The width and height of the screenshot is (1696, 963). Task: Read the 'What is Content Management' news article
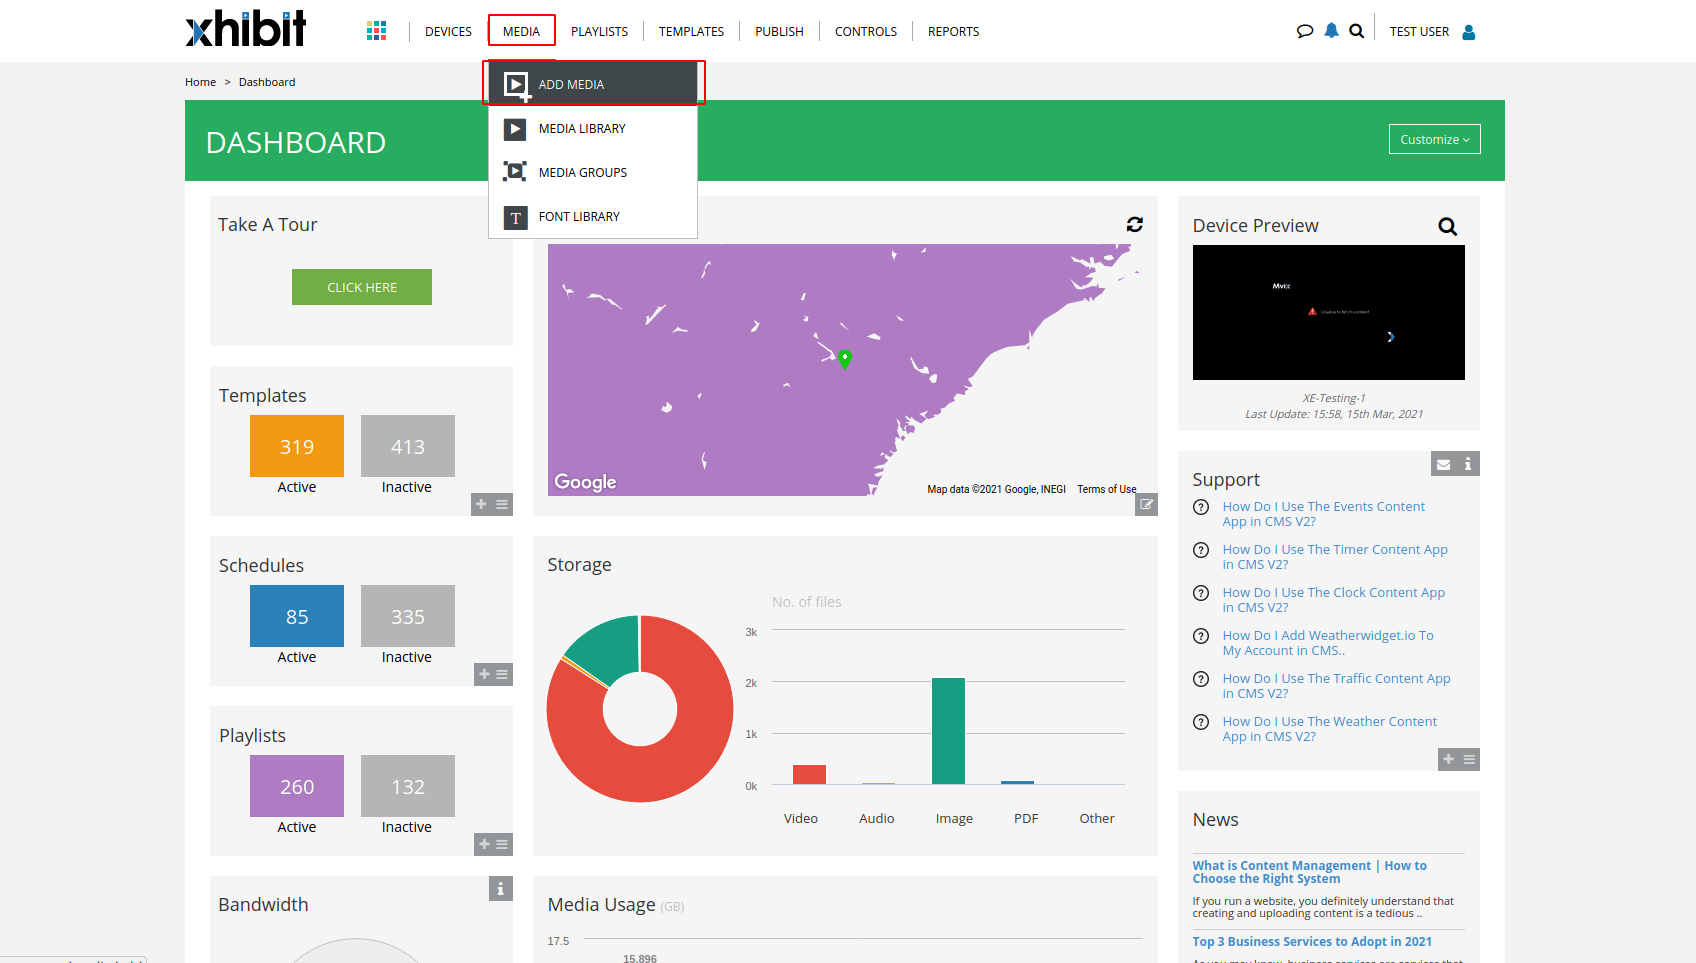(1309, 872)
